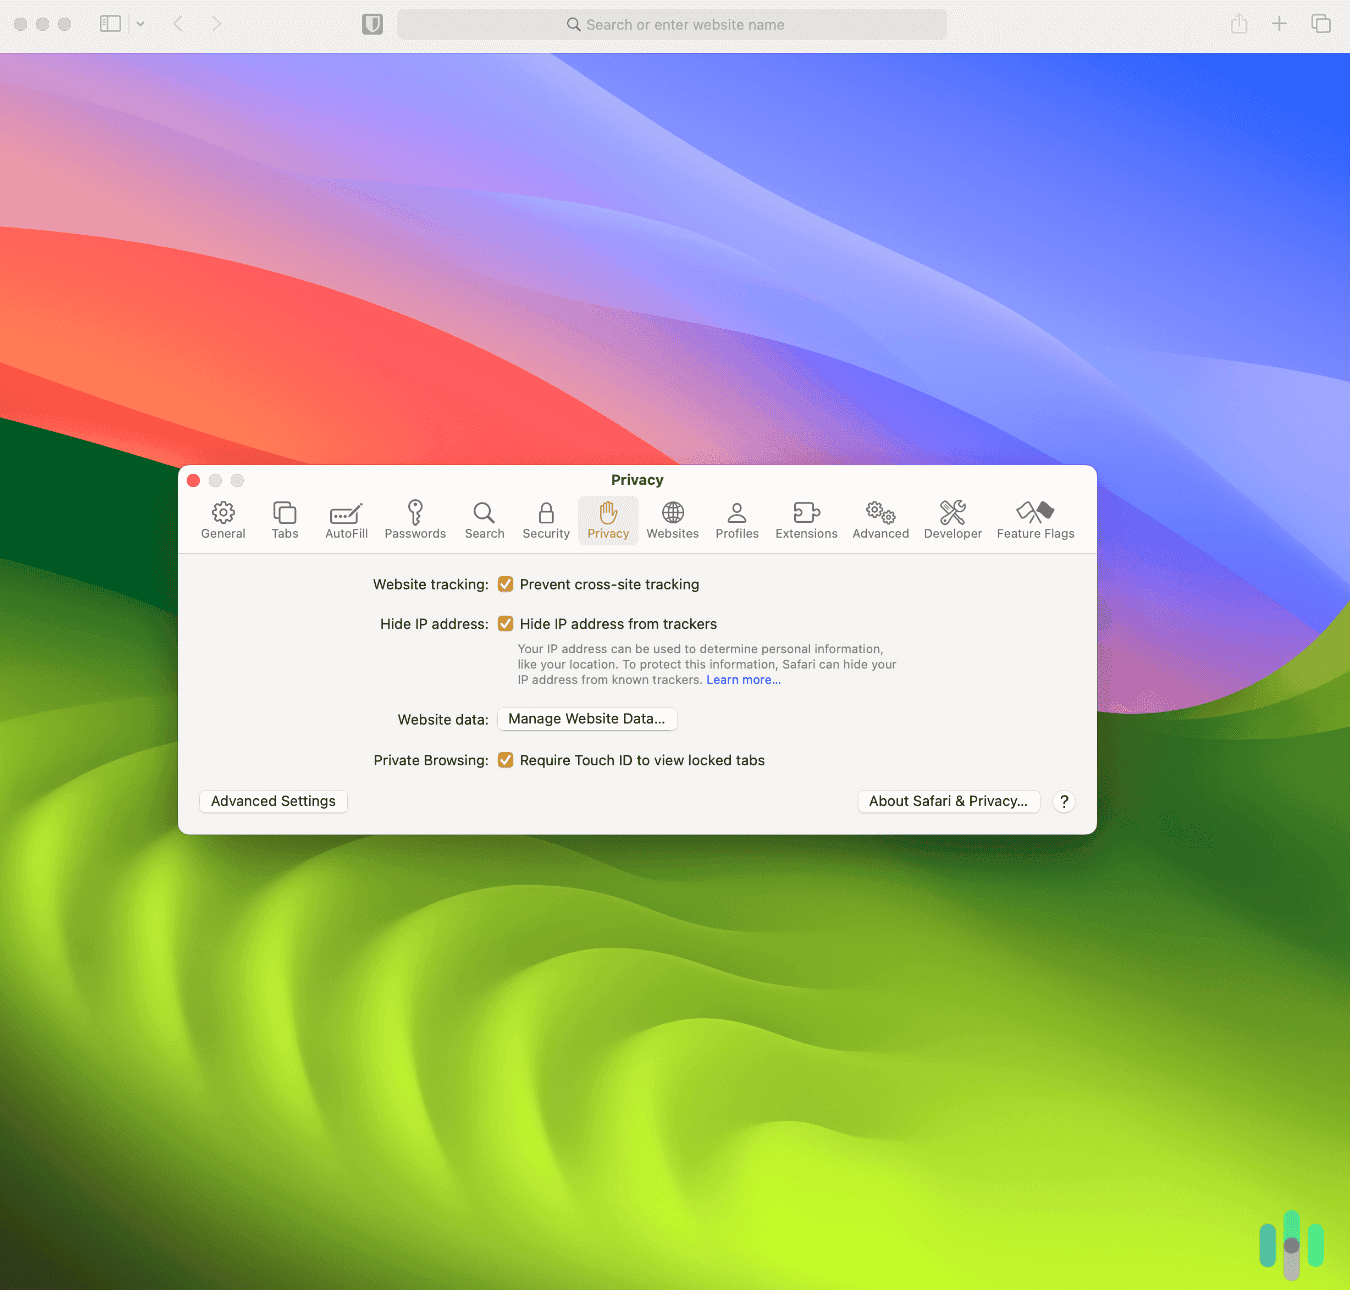Open Advanced Settings
Image resolution: width=1350 pixels, height=1290 pixels.
(272, 801)
